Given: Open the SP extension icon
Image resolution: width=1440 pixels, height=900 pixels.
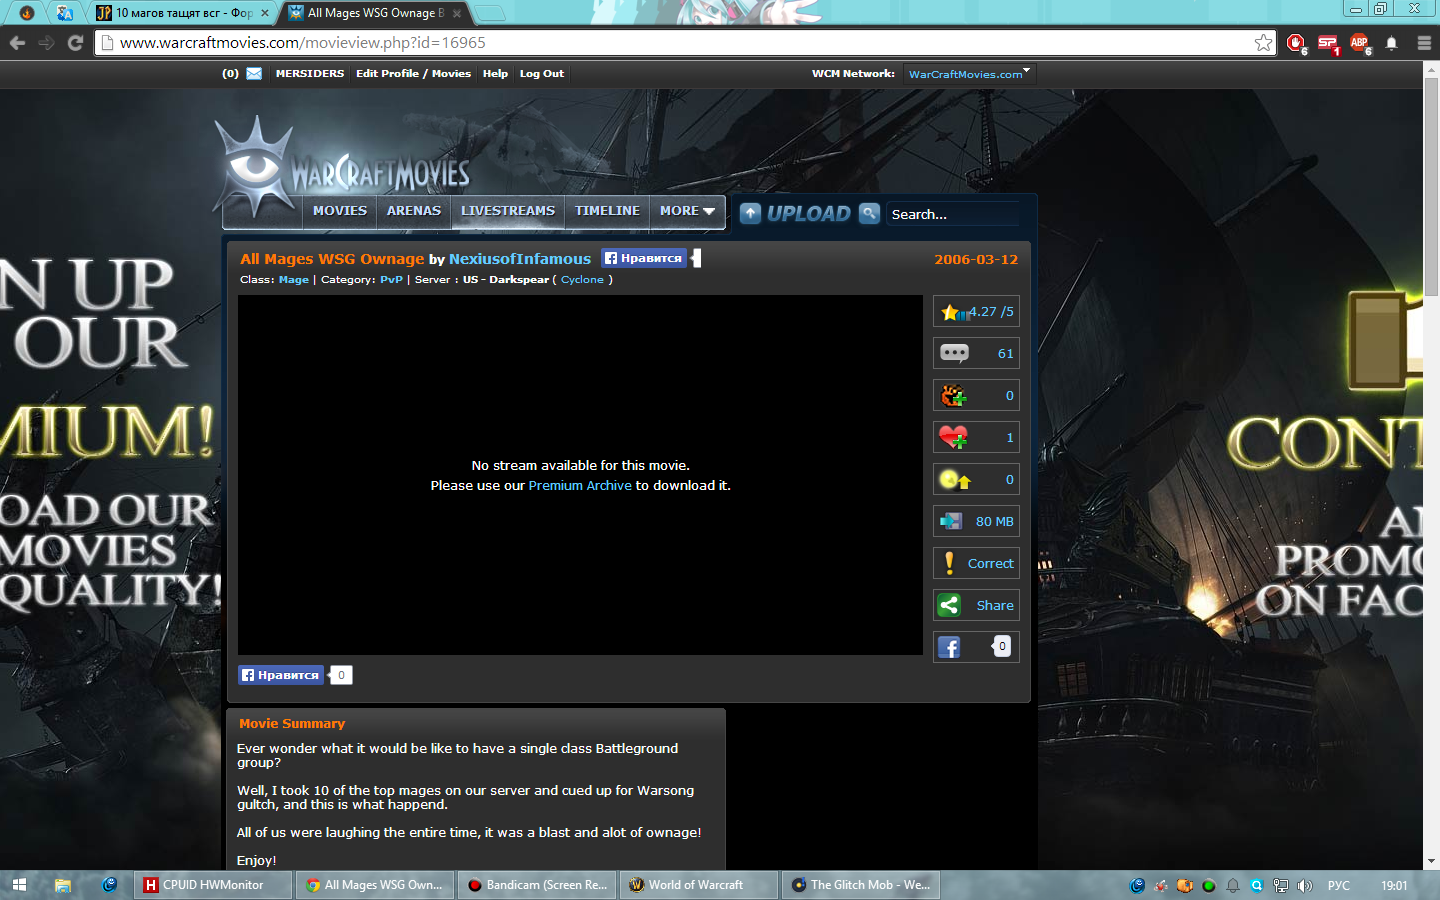Looking at the screenshot, I should (x=1328, y=43).
